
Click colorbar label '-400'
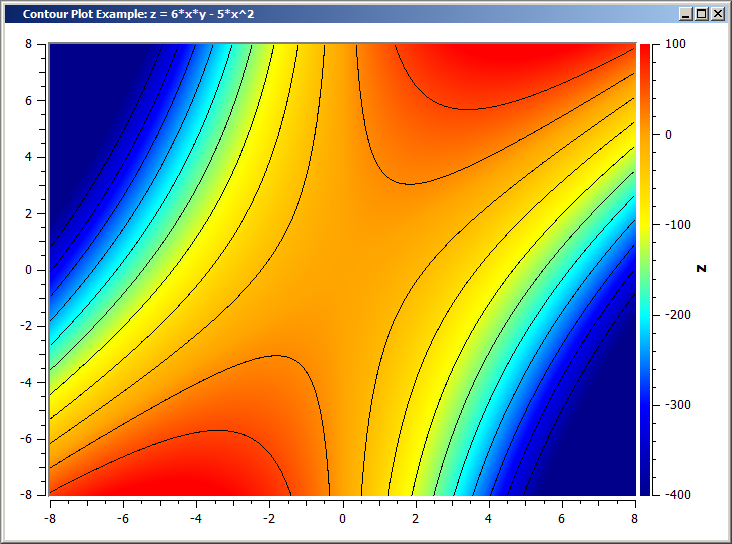click(677, 495)
